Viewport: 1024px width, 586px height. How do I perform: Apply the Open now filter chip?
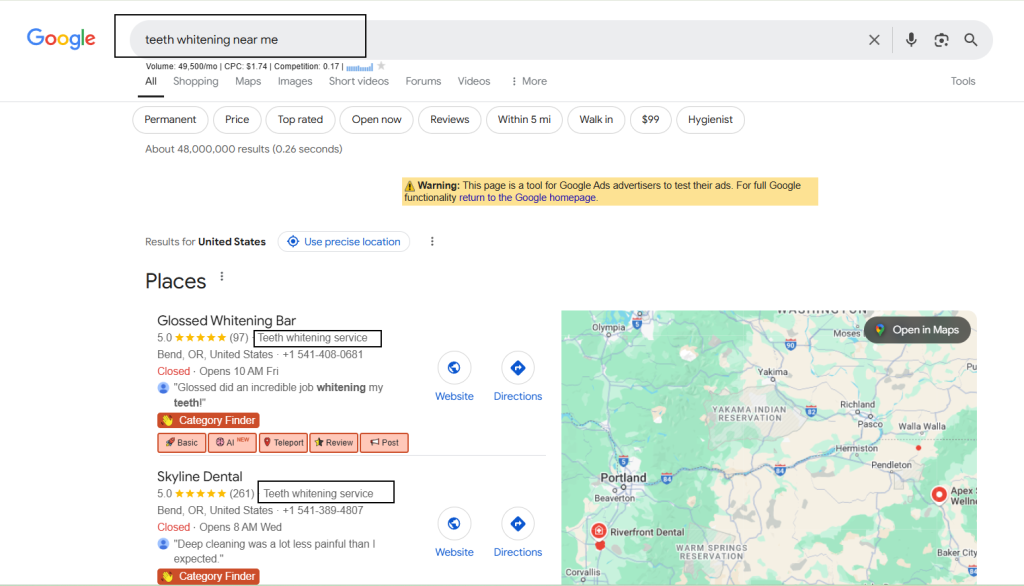376,120
